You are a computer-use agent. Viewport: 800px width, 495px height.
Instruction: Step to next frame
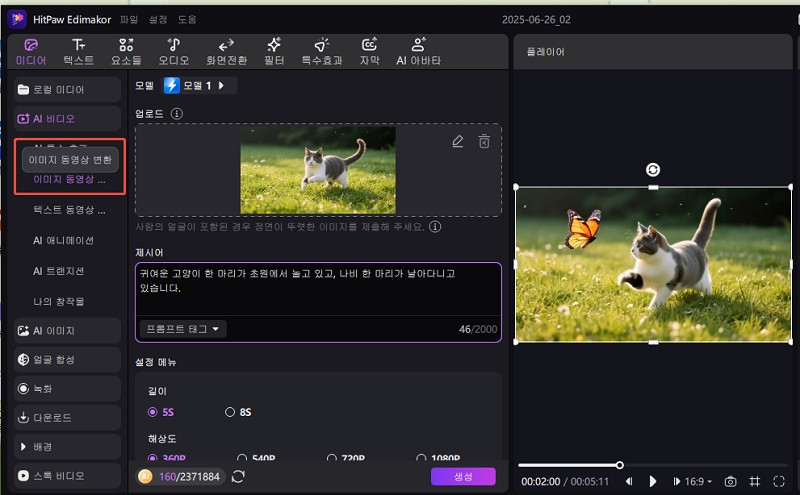pyautogui.click(x=676, y=481)
